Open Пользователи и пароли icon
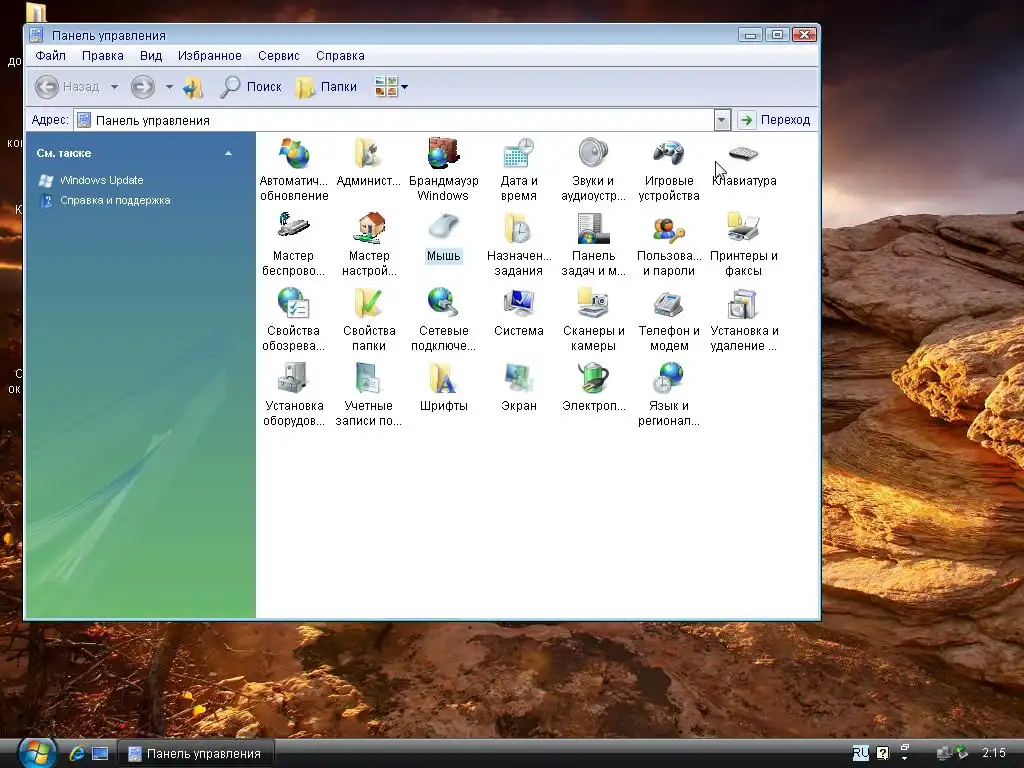1024x768 pixels. 669,244
